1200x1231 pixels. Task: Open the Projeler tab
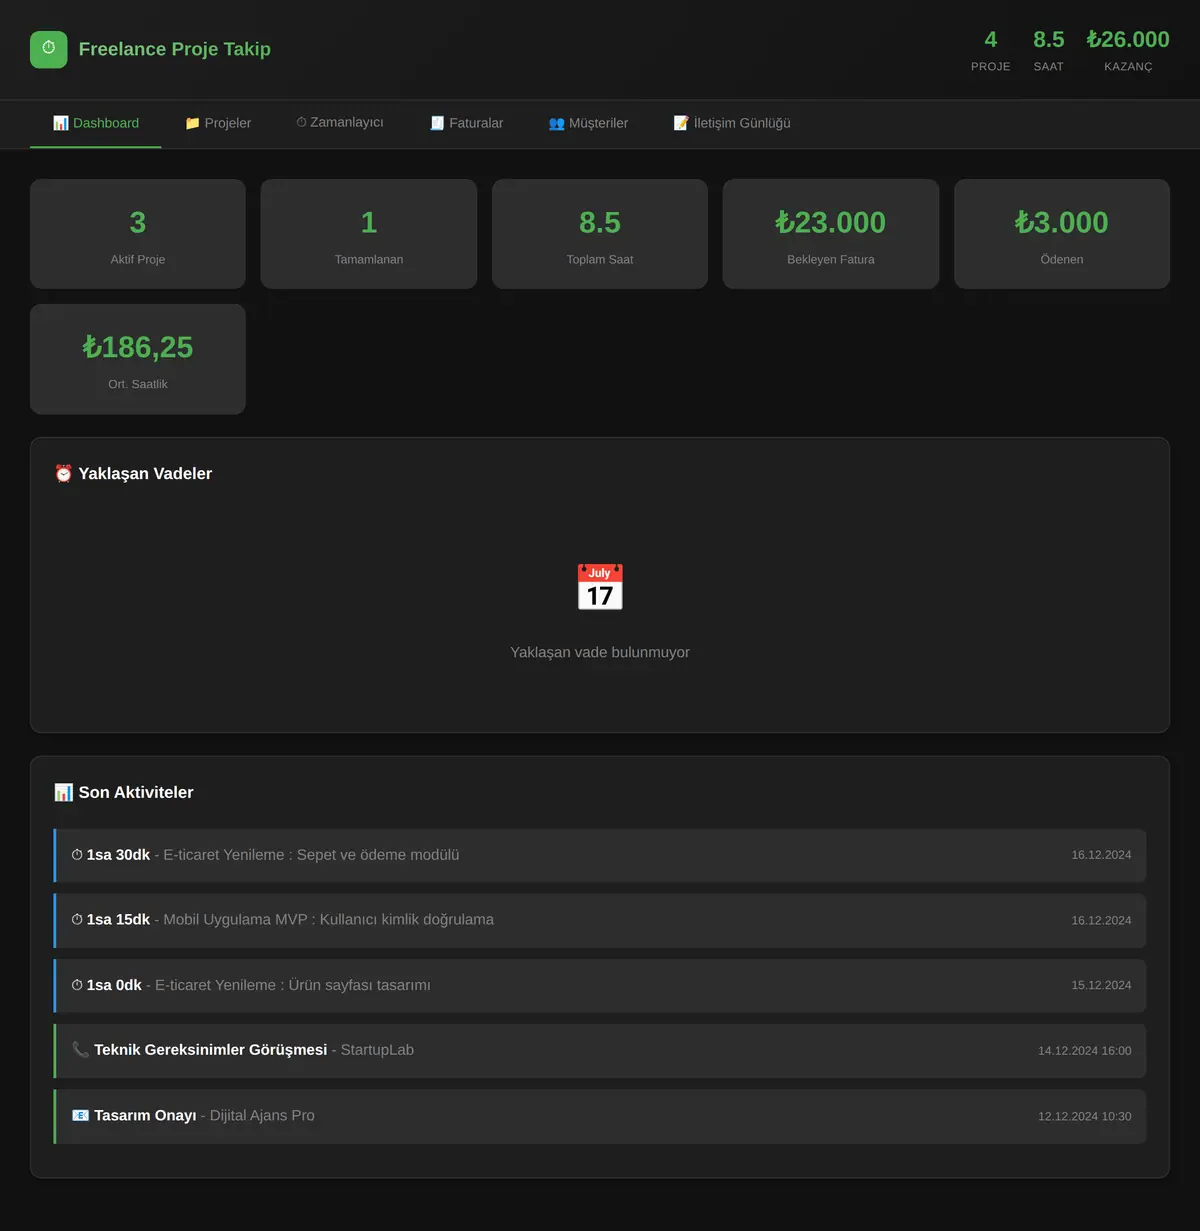pos(218,123)
